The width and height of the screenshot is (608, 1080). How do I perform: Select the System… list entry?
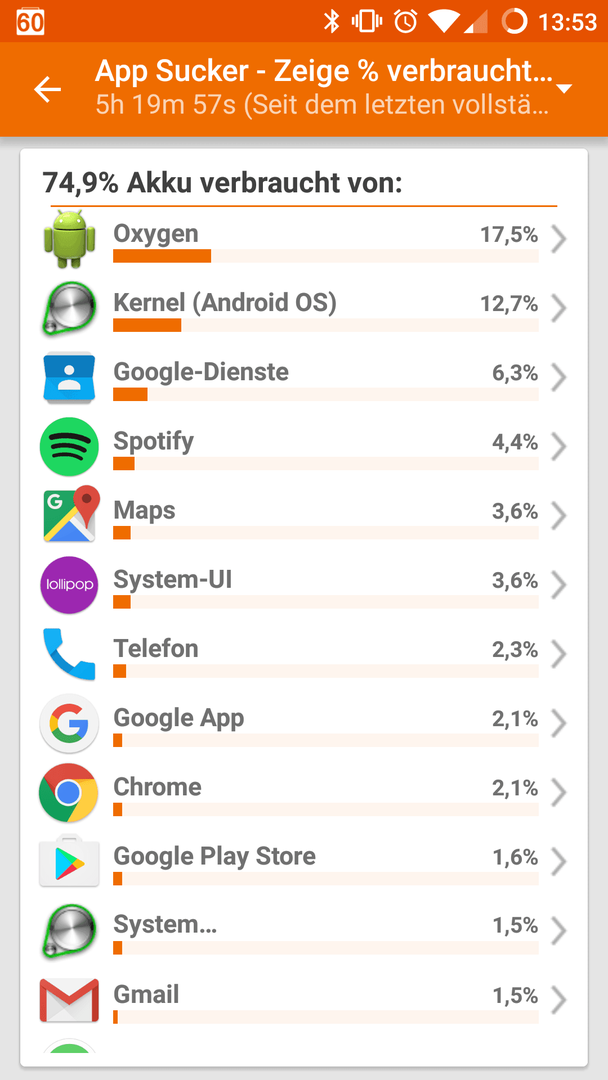(x=304, y=931)
